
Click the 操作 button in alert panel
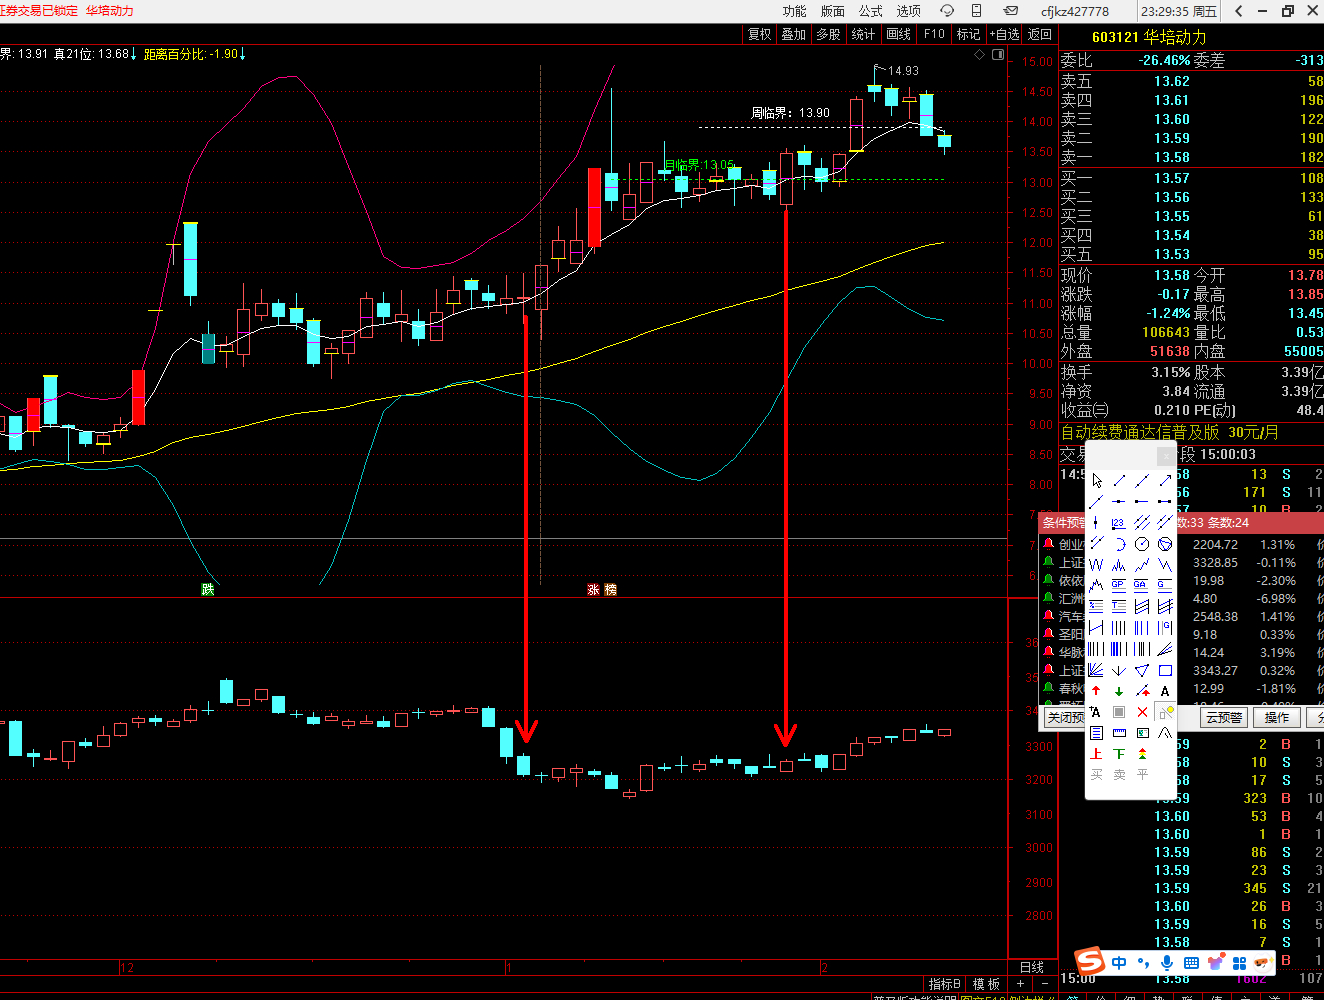pyautogui.click(x=1277, y=717)
